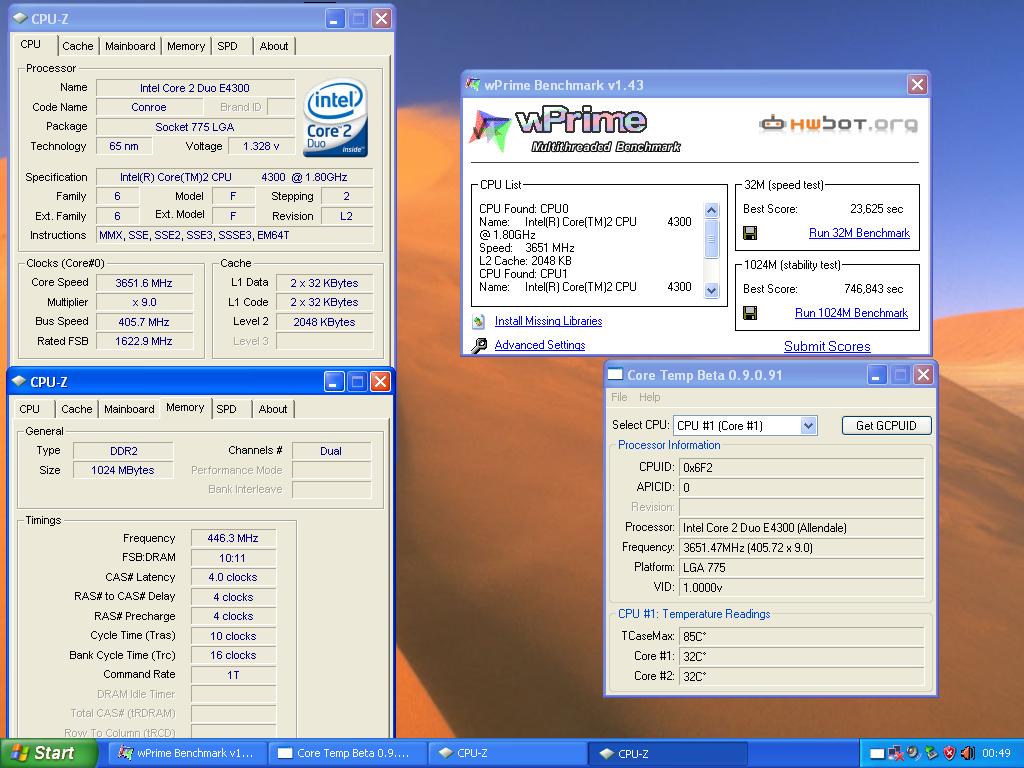Click the Install Missing Libraries link
Screen dimensions: 1024x768
[x=549, y=321]
